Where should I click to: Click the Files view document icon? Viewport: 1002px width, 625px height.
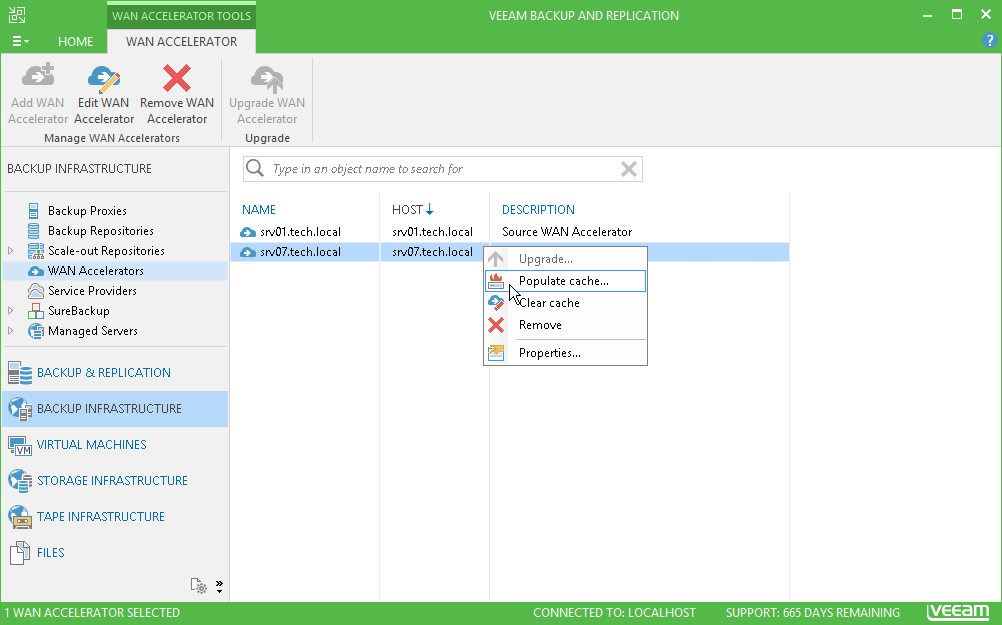pyautogui.click(x=20, y=553)
